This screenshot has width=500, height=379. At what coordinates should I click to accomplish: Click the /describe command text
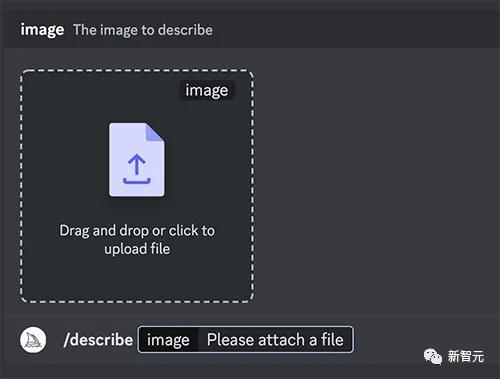click(98, 340)
